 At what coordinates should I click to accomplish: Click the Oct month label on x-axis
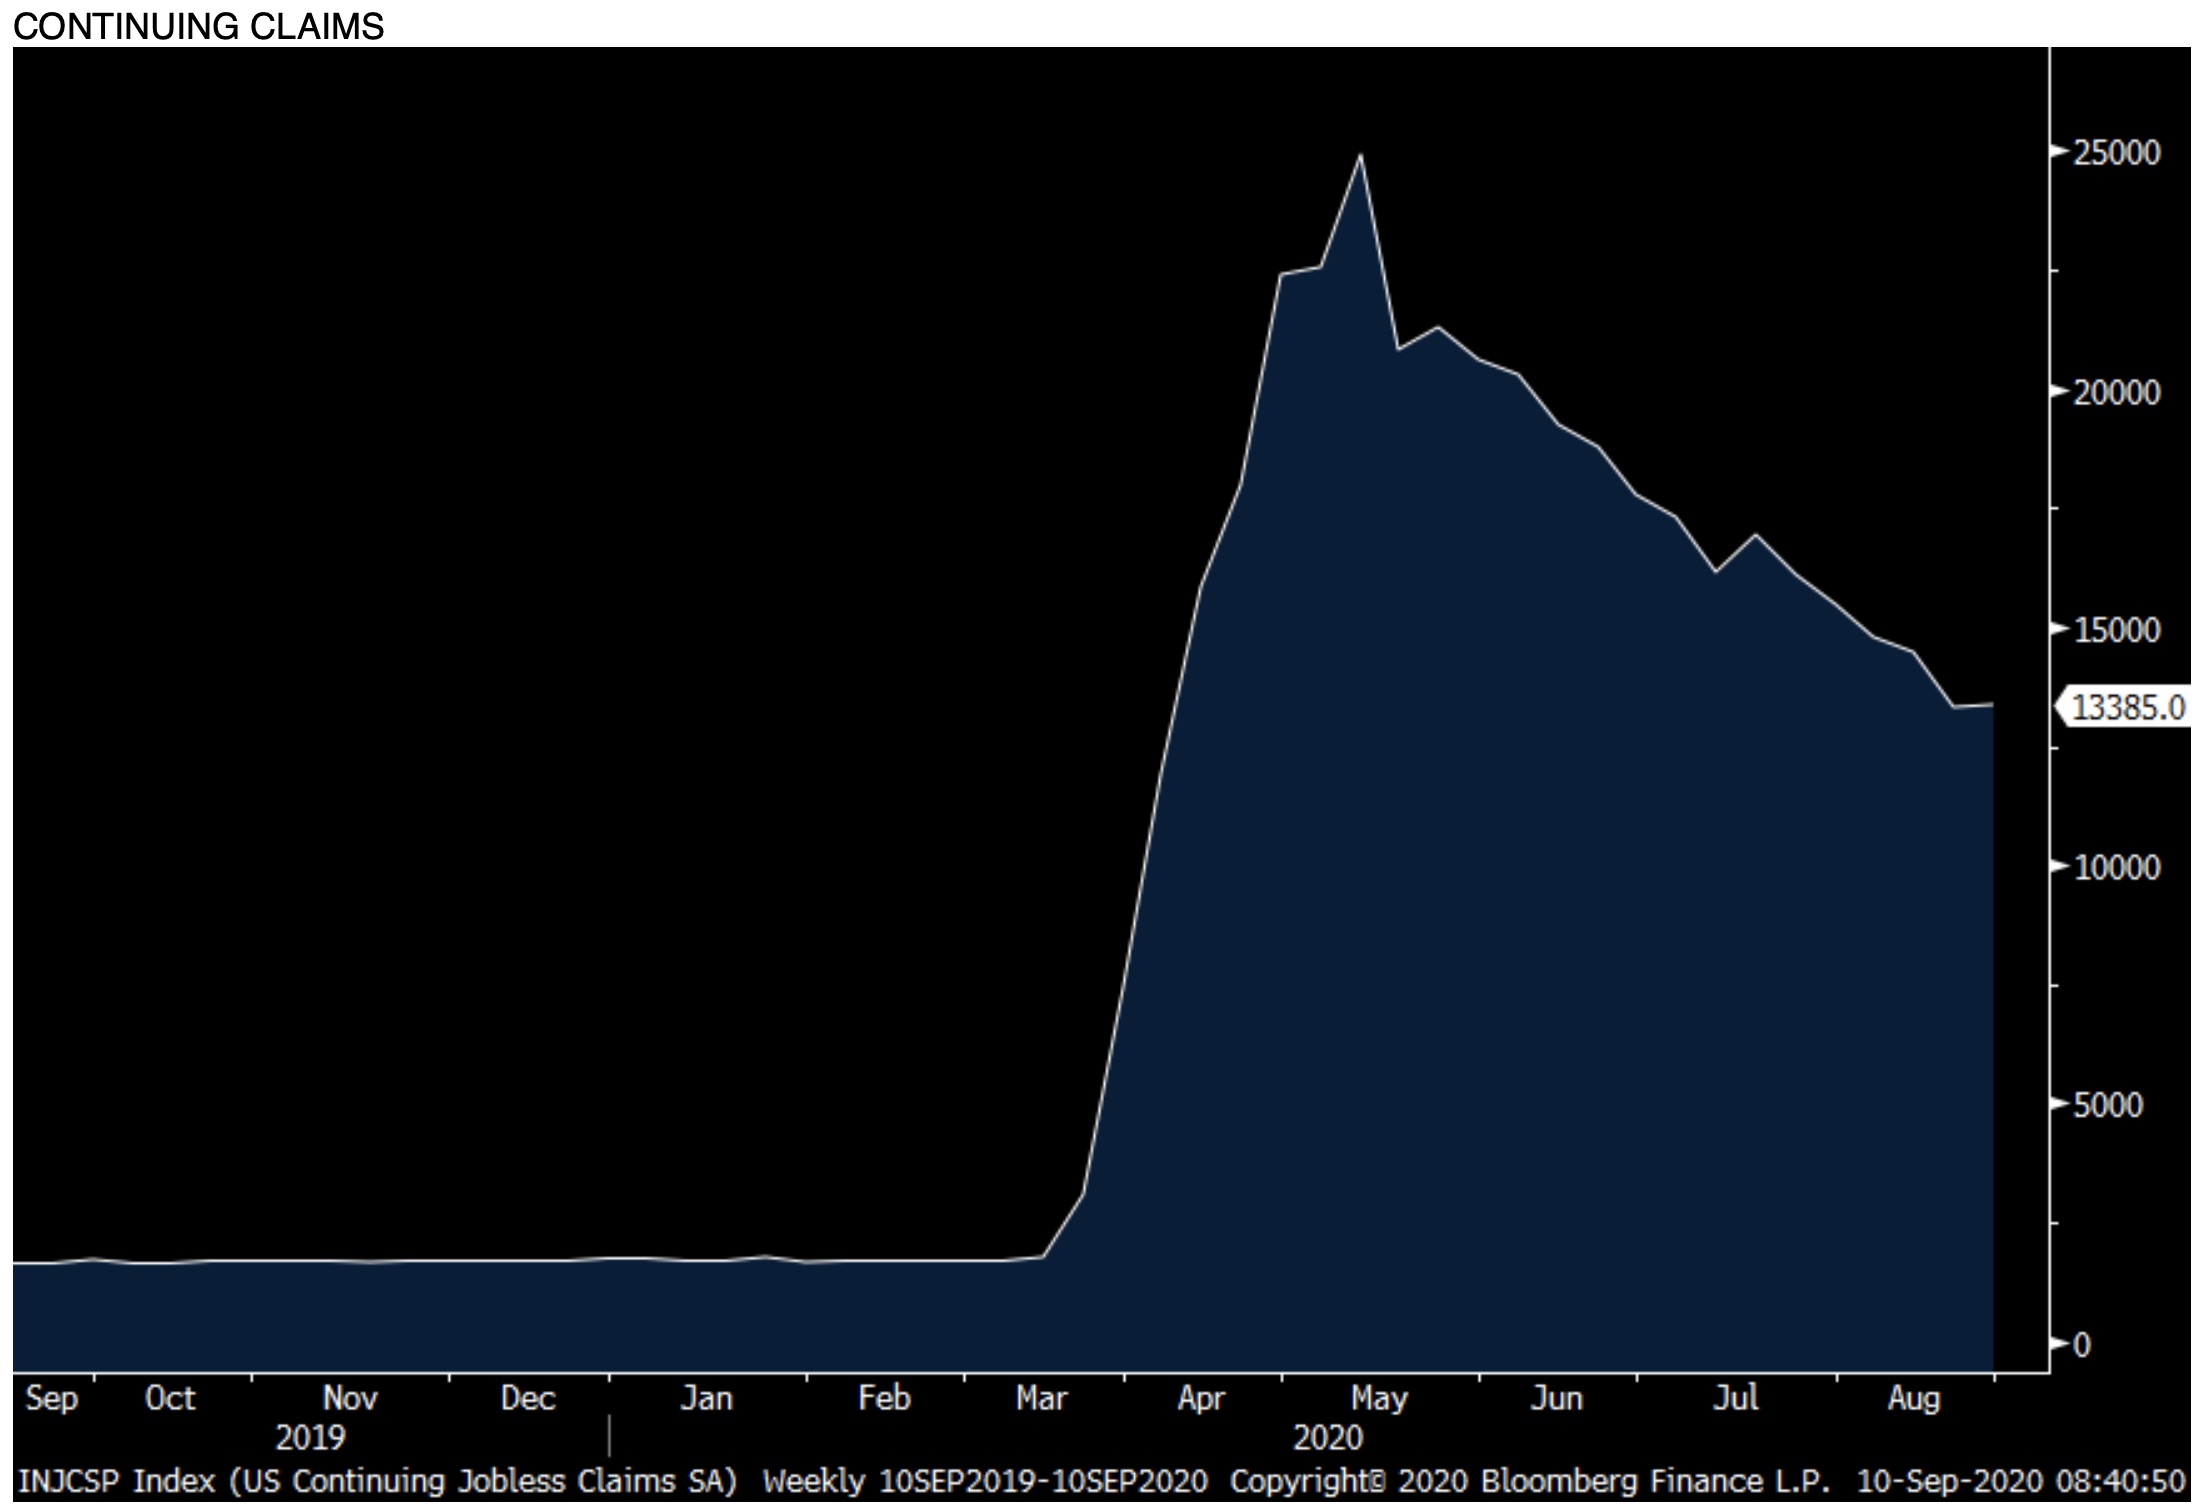tap(170, 1398)
